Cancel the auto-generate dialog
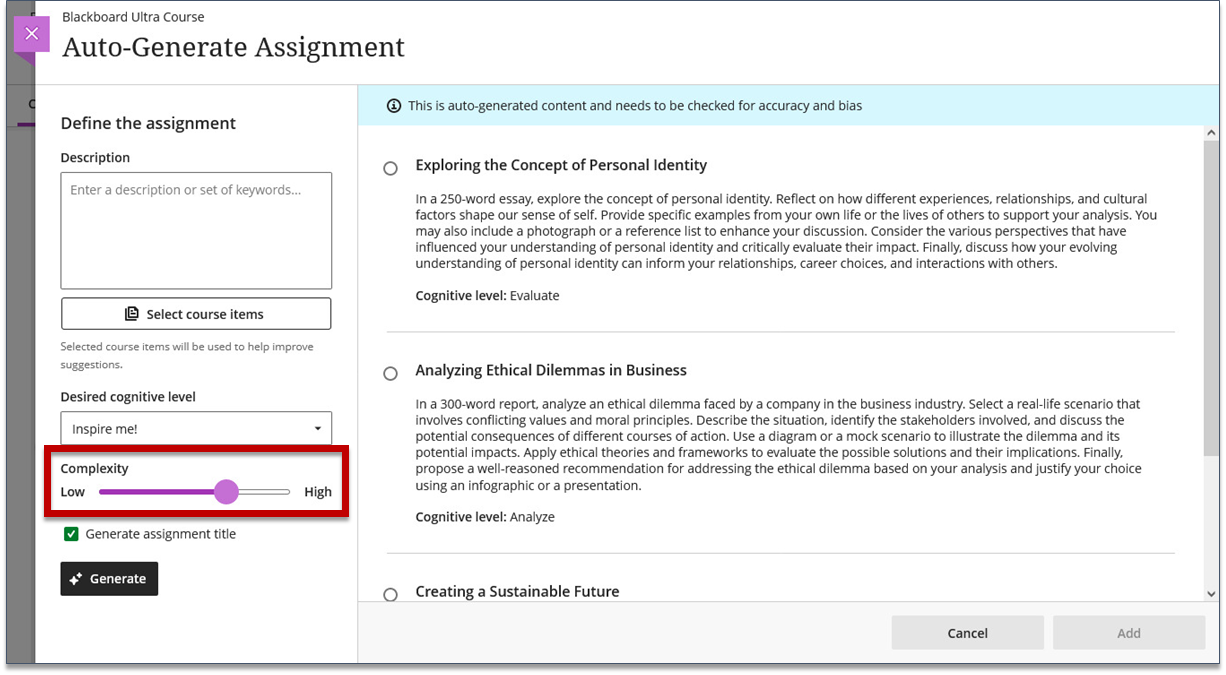 pos(967,633)
